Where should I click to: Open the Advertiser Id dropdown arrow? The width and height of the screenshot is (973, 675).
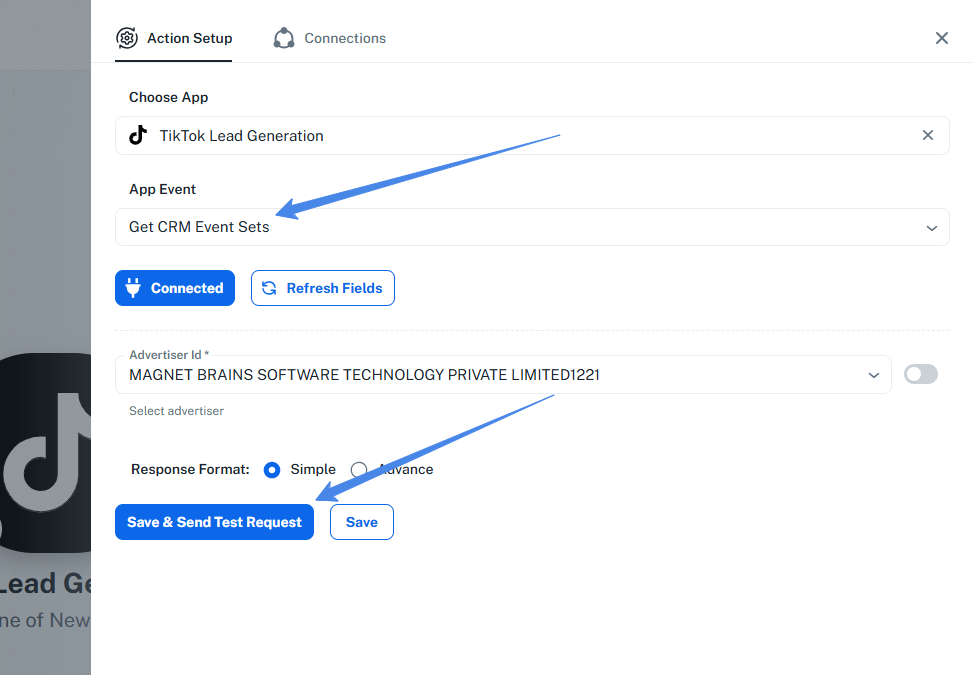click(x=873, y=375)
